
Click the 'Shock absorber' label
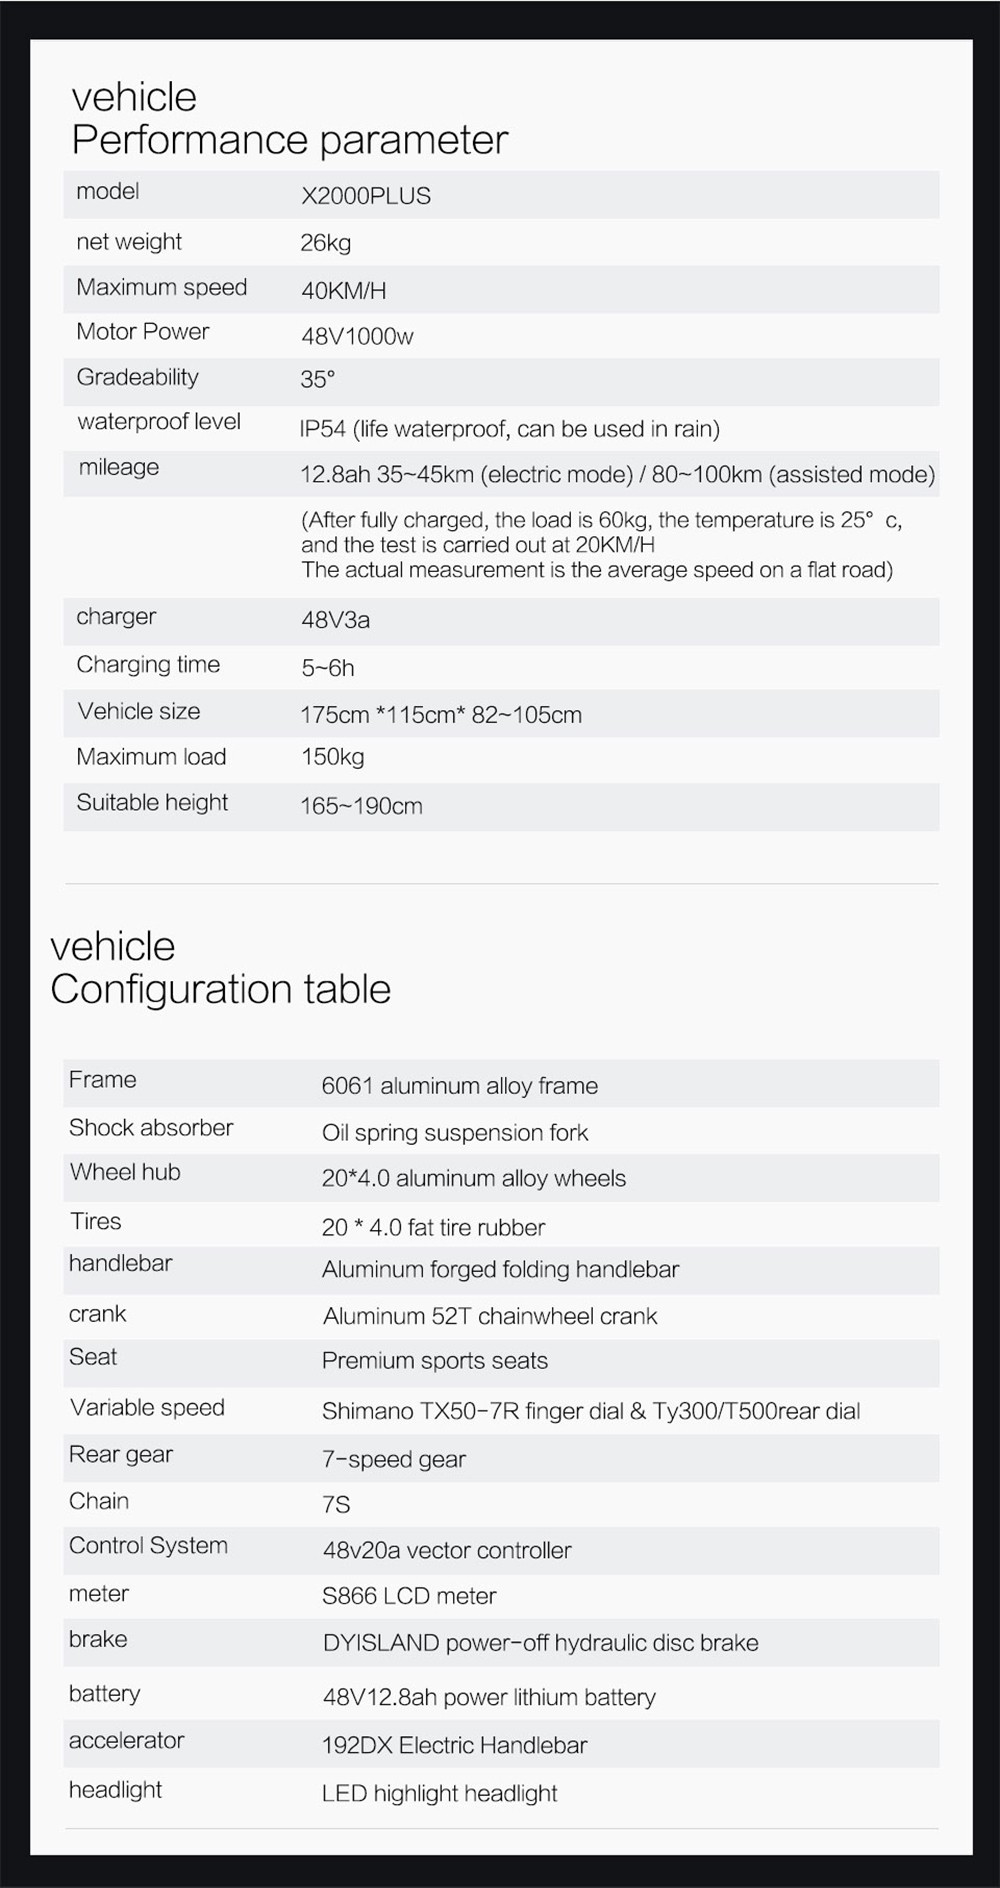151,1128
